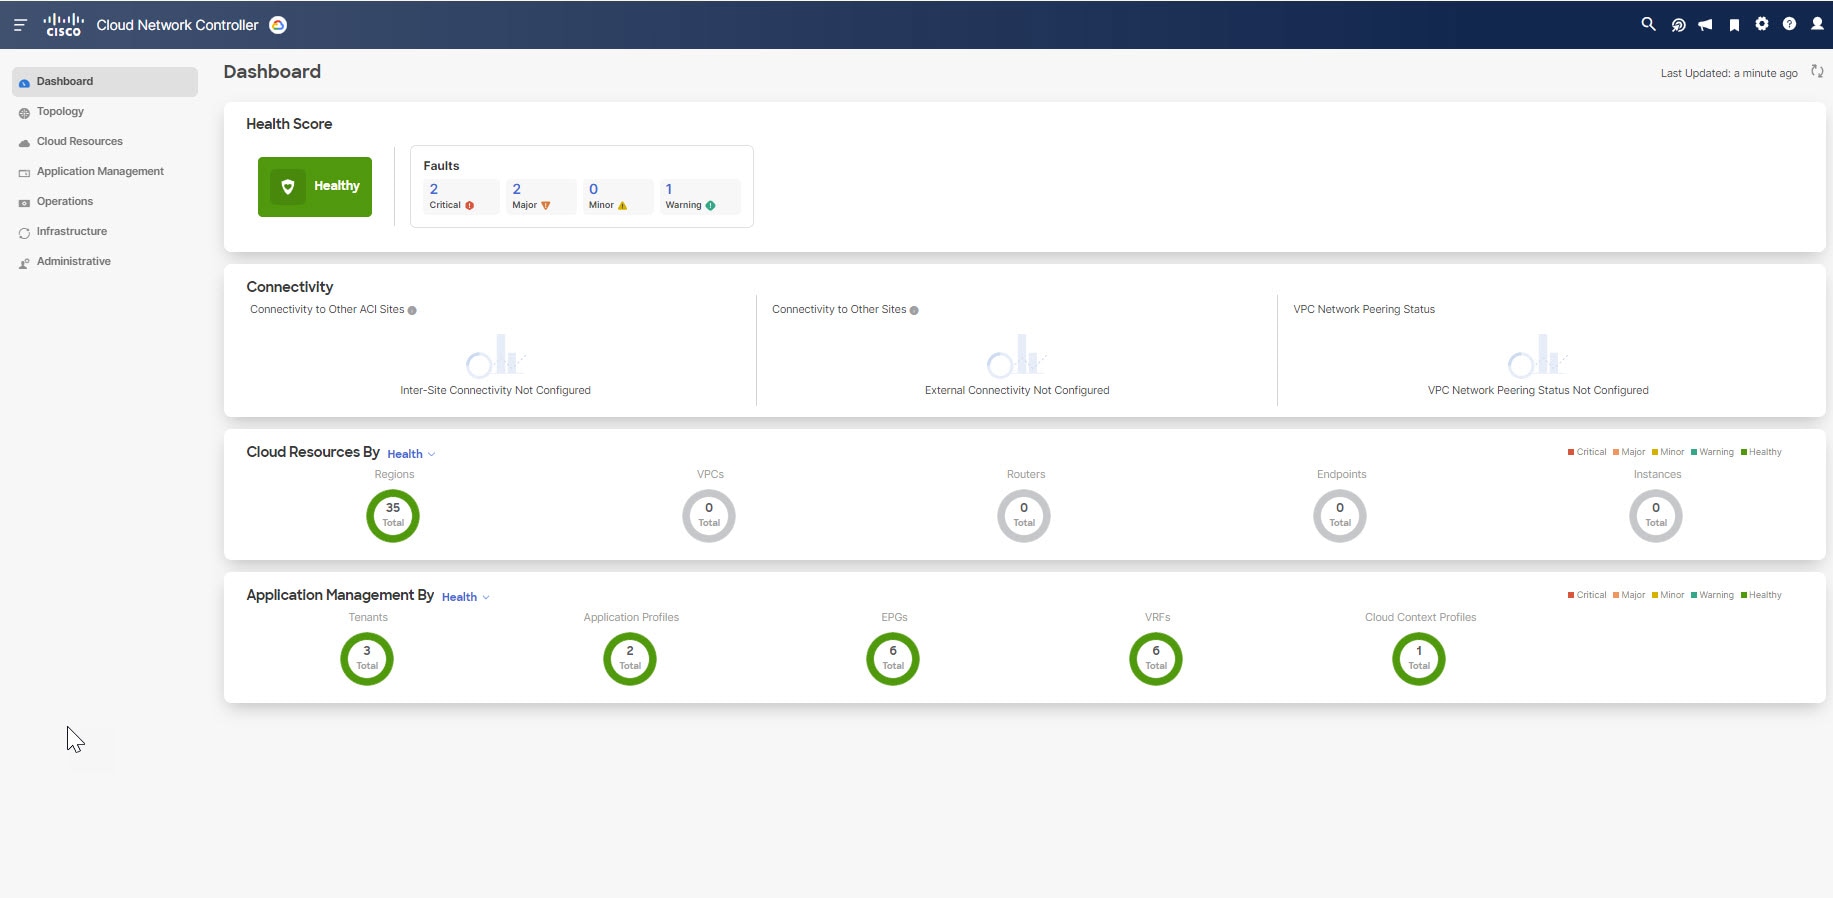Viewport: 1833px width, 898px height.
Task: Click the Major orange fault icon
Action: (x=546, y=206)
